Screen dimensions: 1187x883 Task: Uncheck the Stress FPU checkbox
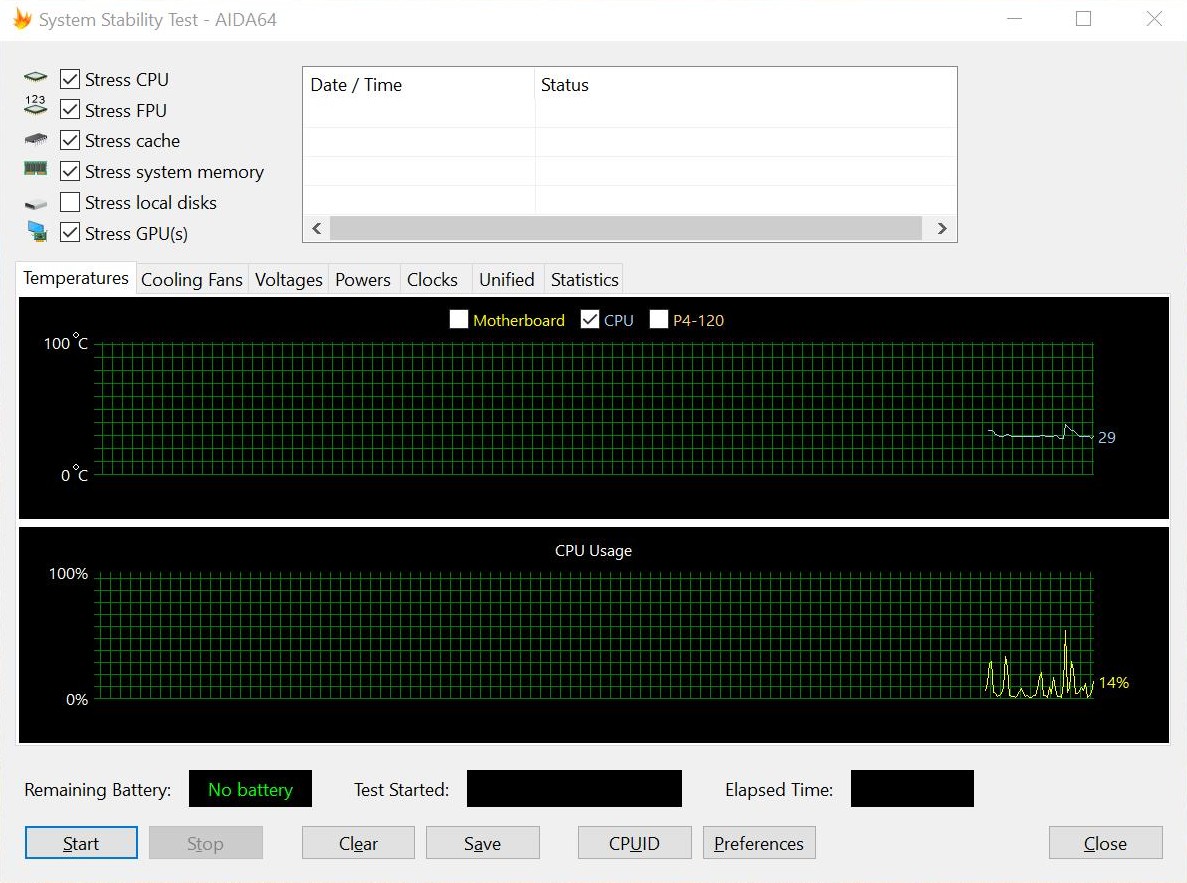70,110
